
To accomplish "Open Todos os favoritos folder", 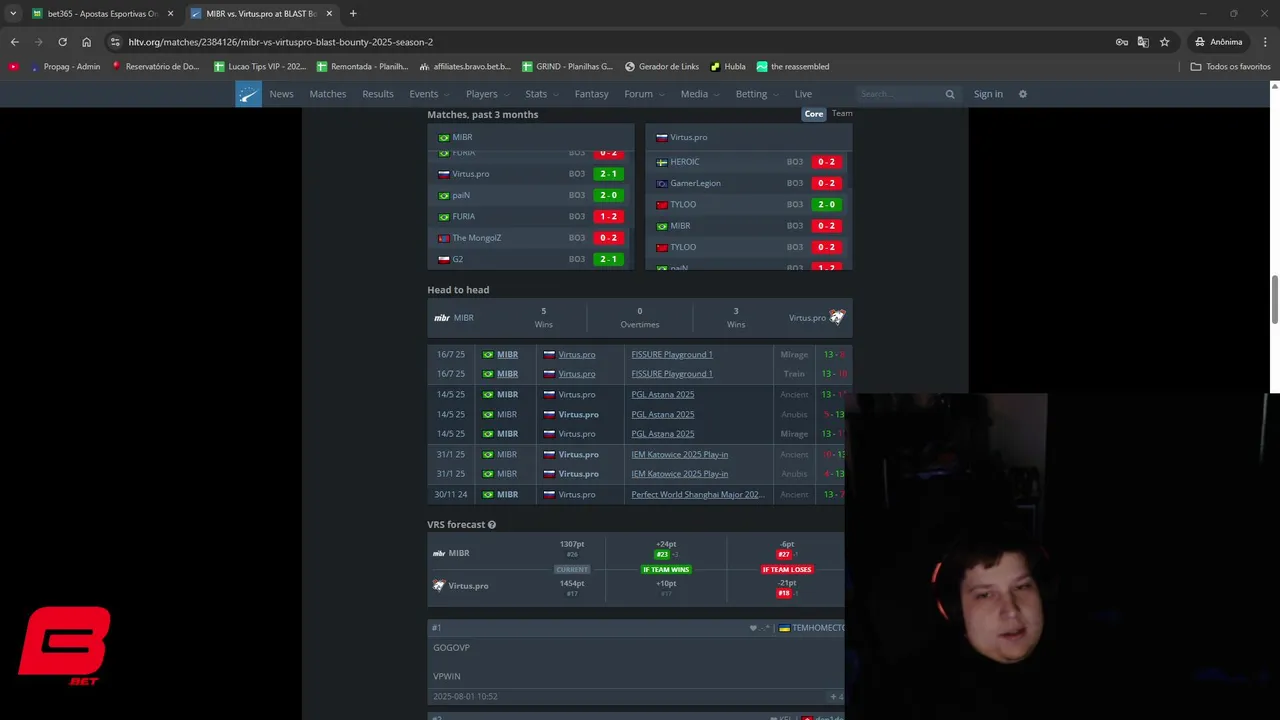I will [1230, 67].
